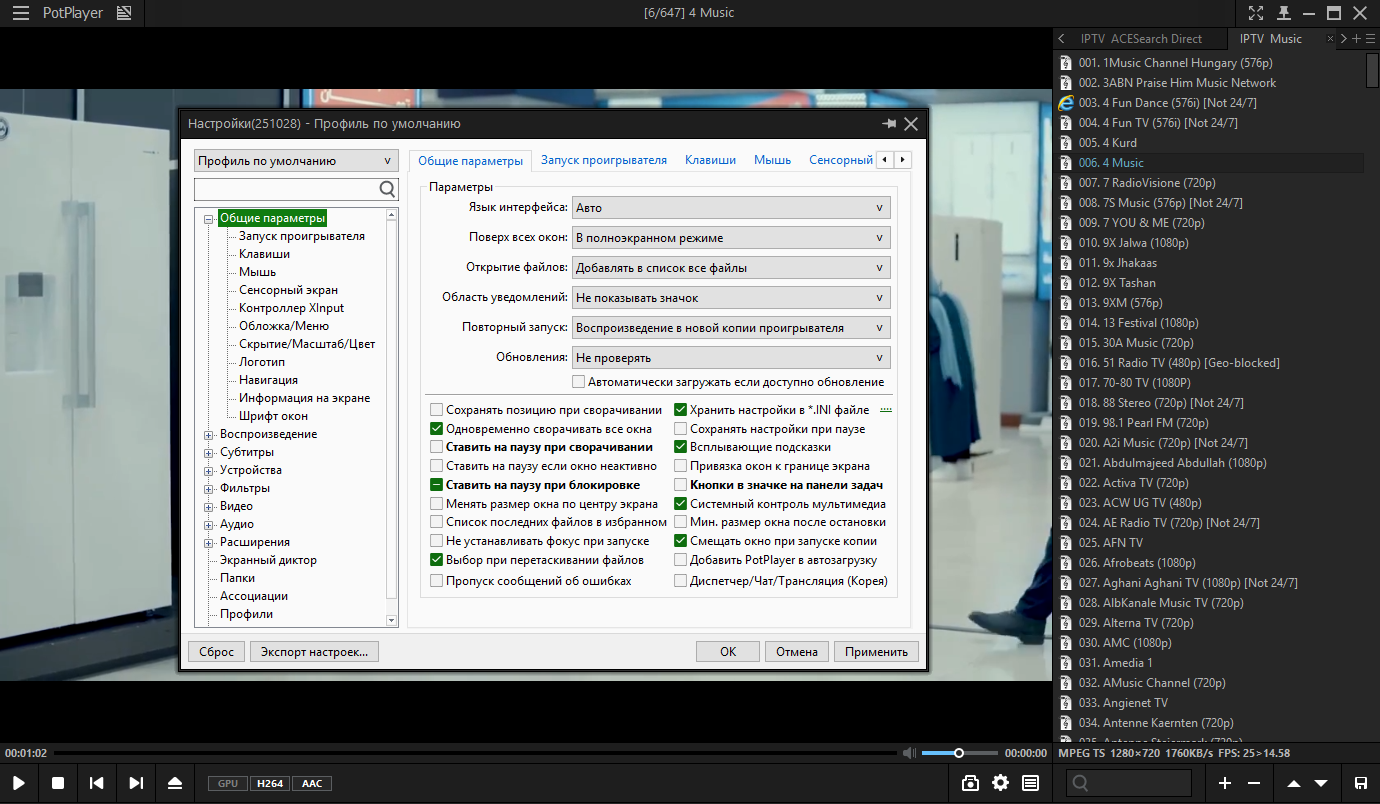The width and height of the screenshot is (1380, 804).
Task: Move the playlist item down
Action: point(1321,783)
